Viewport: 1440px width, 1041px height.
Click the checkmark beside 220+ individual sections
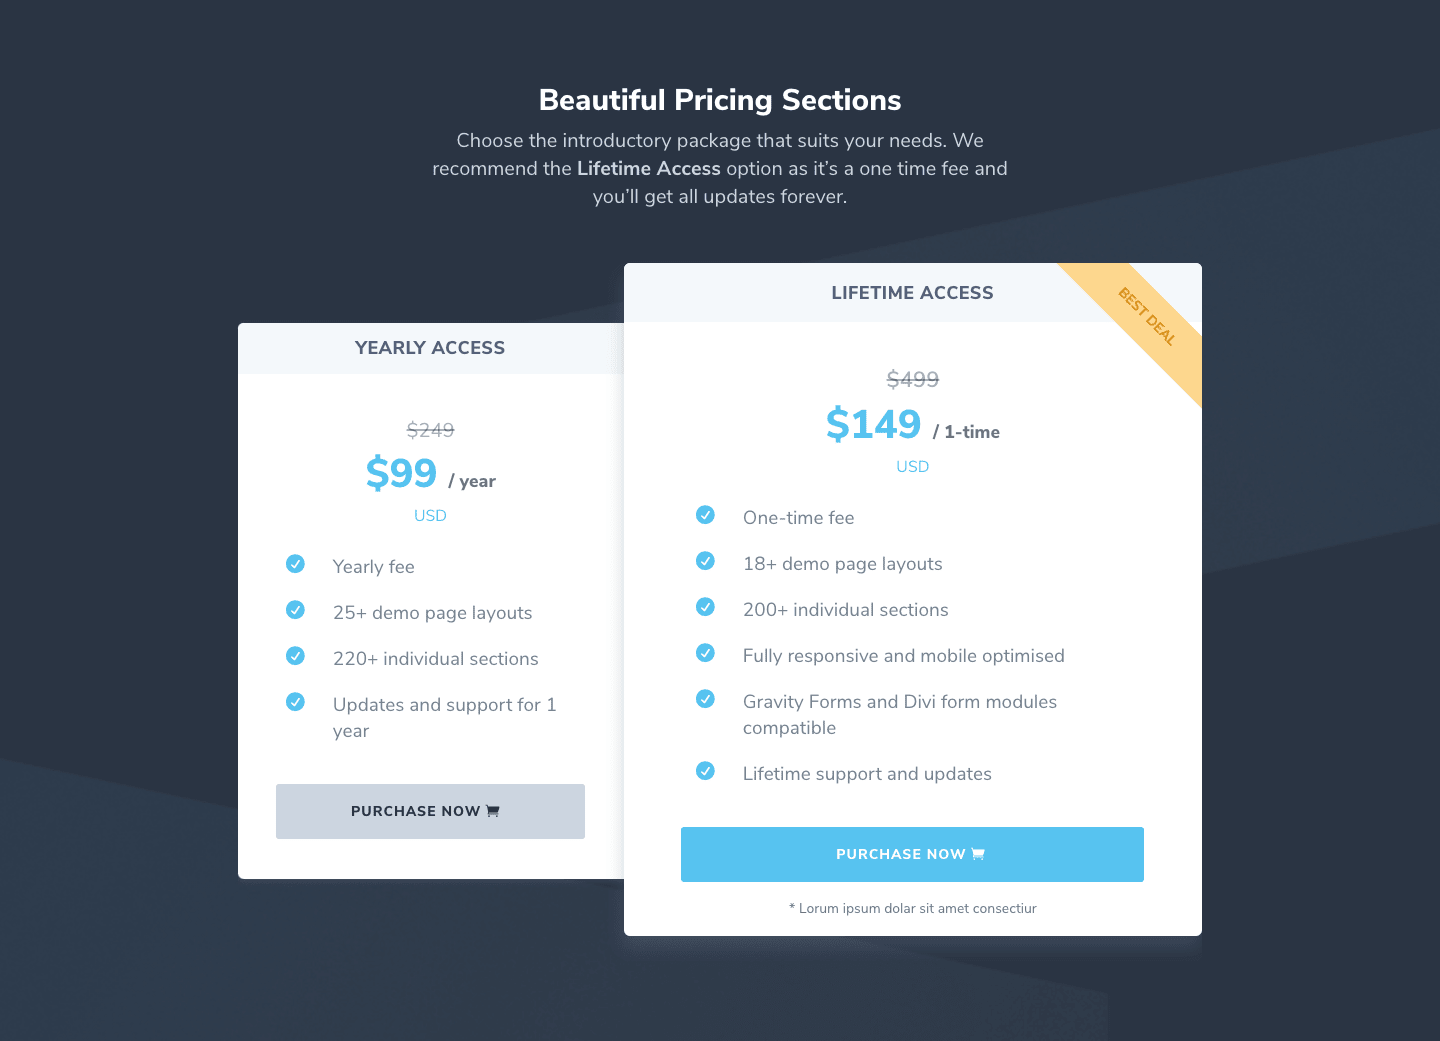tap(295, 656)
